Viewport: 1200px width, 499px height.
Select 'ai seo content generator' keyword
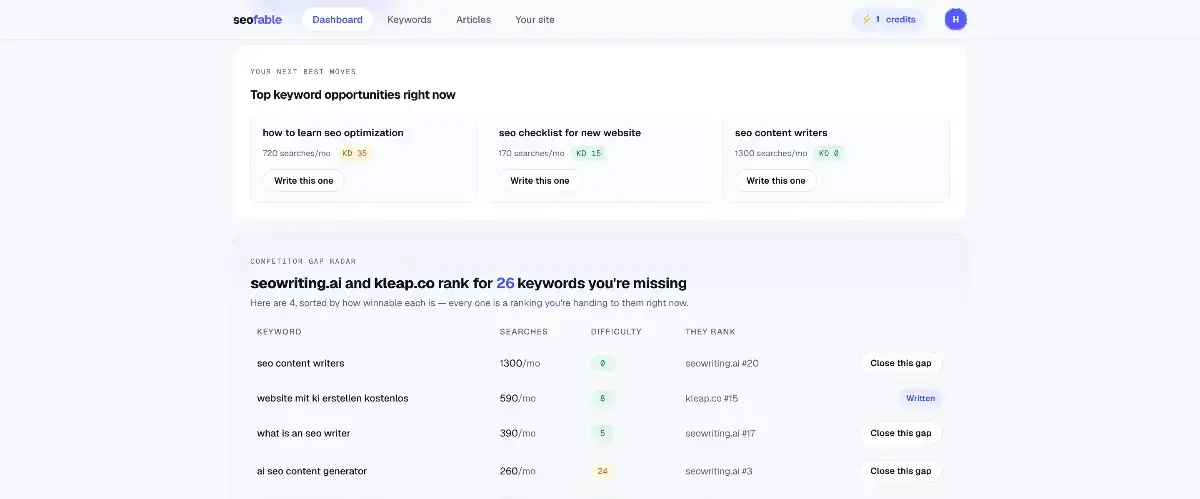[312, 471]
